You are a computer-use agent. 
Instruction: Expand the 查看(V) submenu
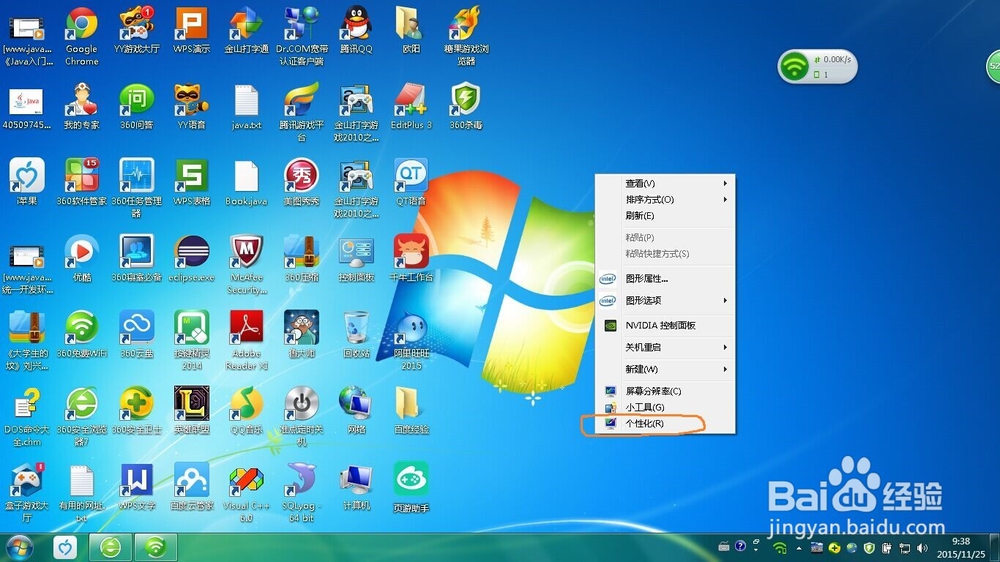(x=665, y=183)
